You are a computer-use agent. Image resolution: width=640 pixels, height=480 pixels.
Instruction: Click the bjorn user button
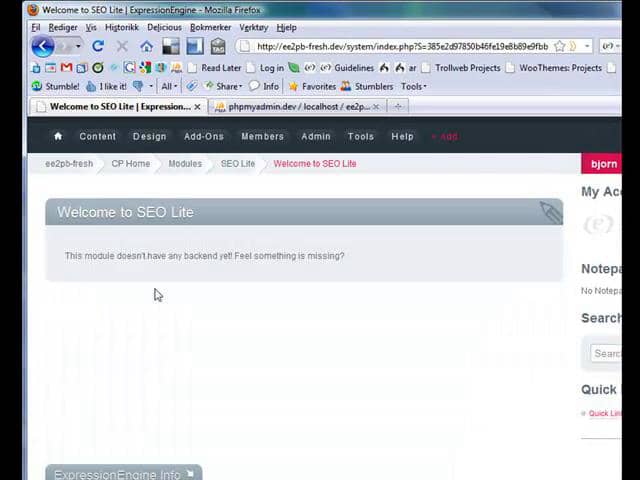[x=602, y=164]
